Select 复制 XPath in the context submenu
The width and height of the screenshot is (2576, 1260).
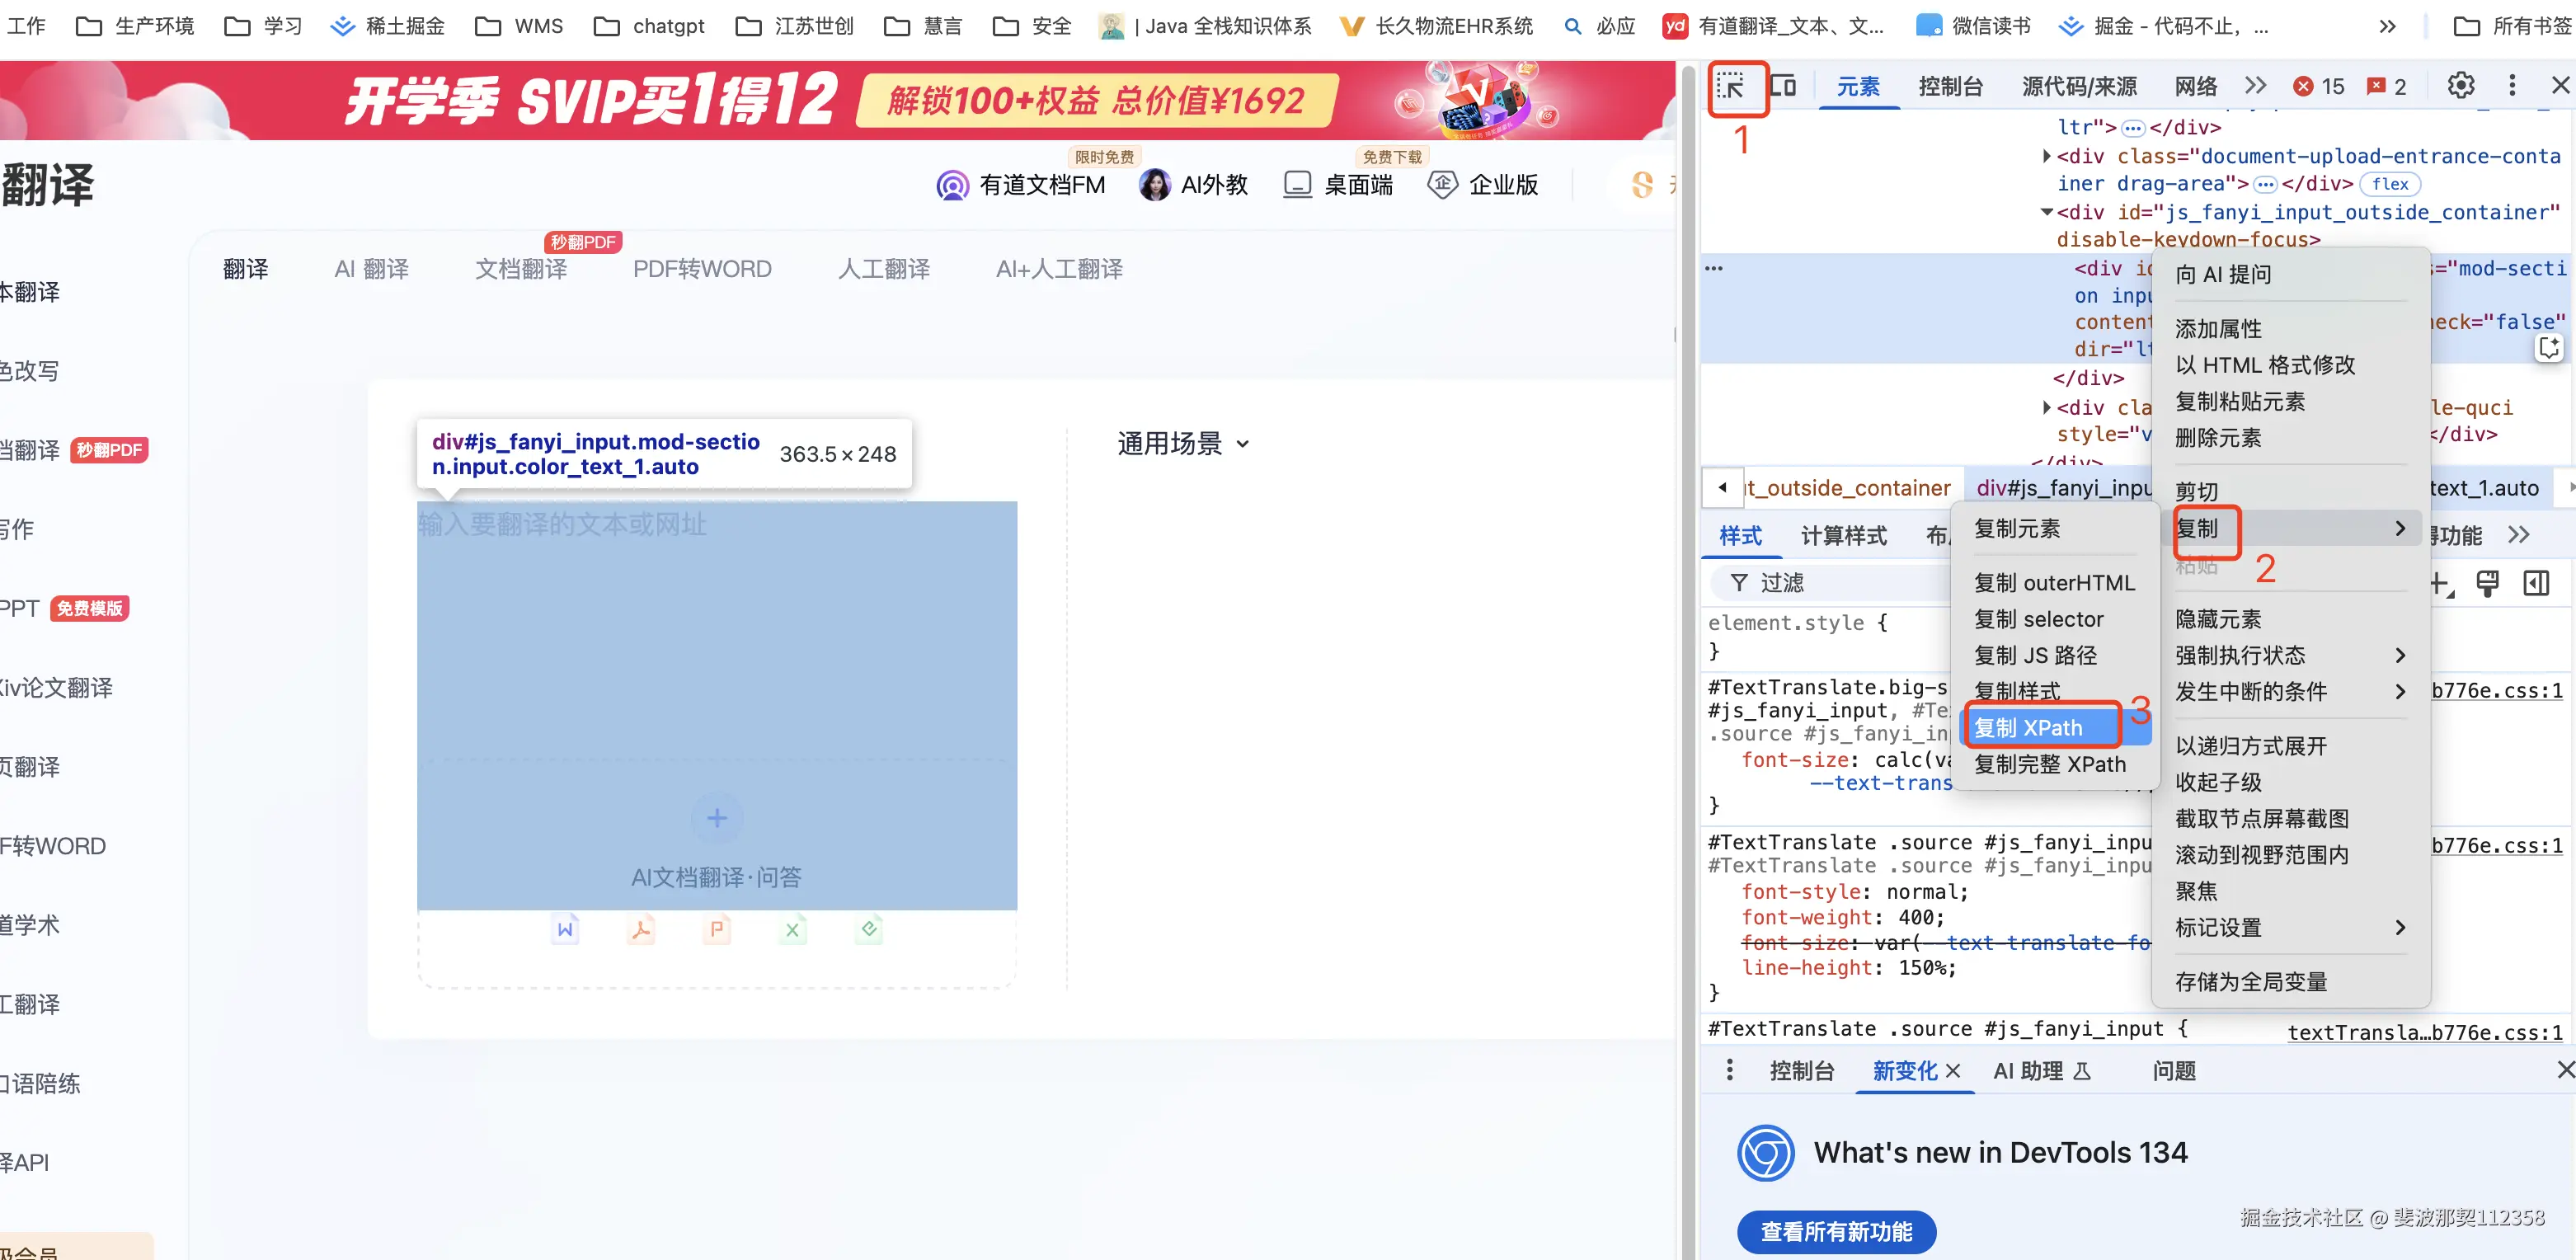coord(2028,727)
